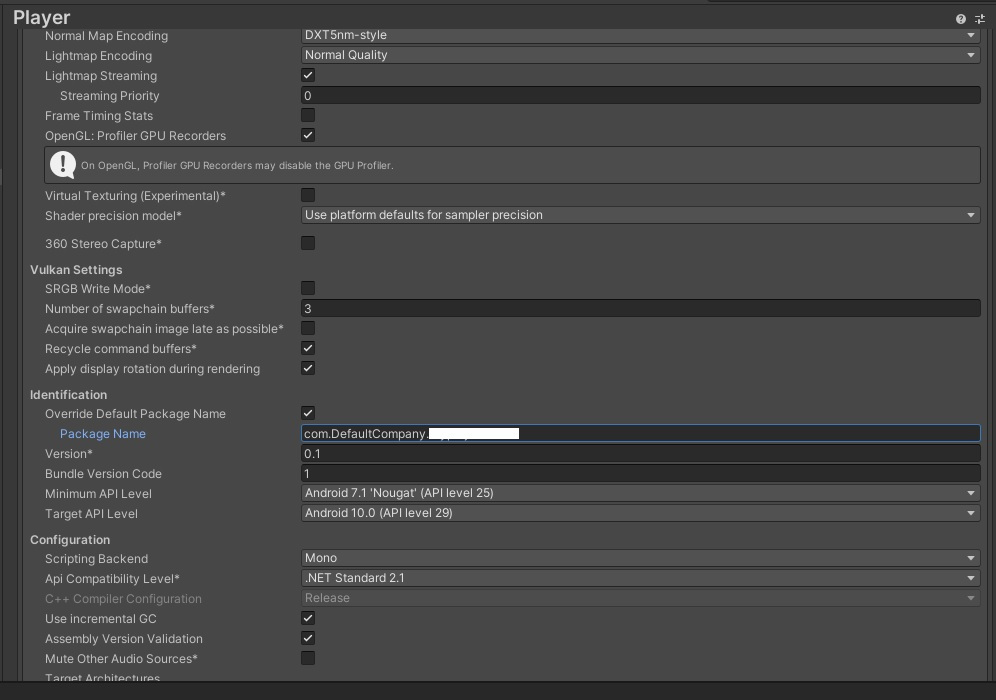Disable Use incremental GC
Viewport: 996px width, 700px height.
[308, 619]
